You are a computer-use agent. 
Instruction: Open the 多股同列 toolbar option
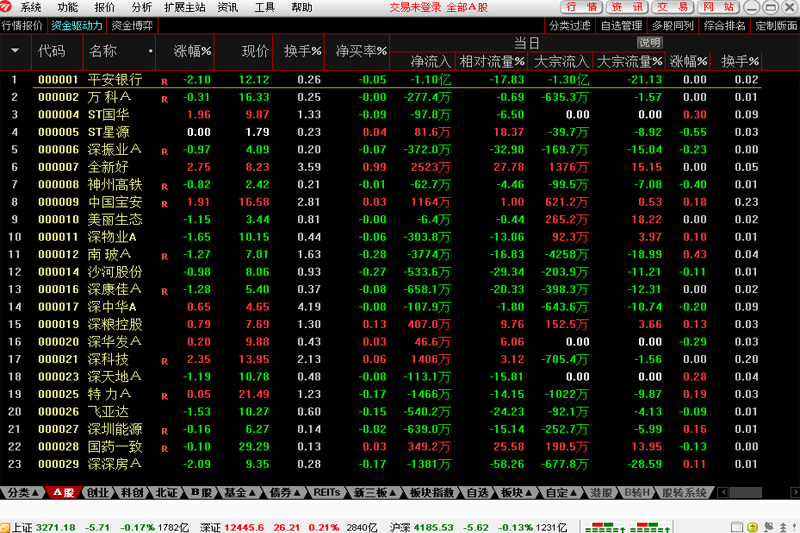click(x=673, y=26)
